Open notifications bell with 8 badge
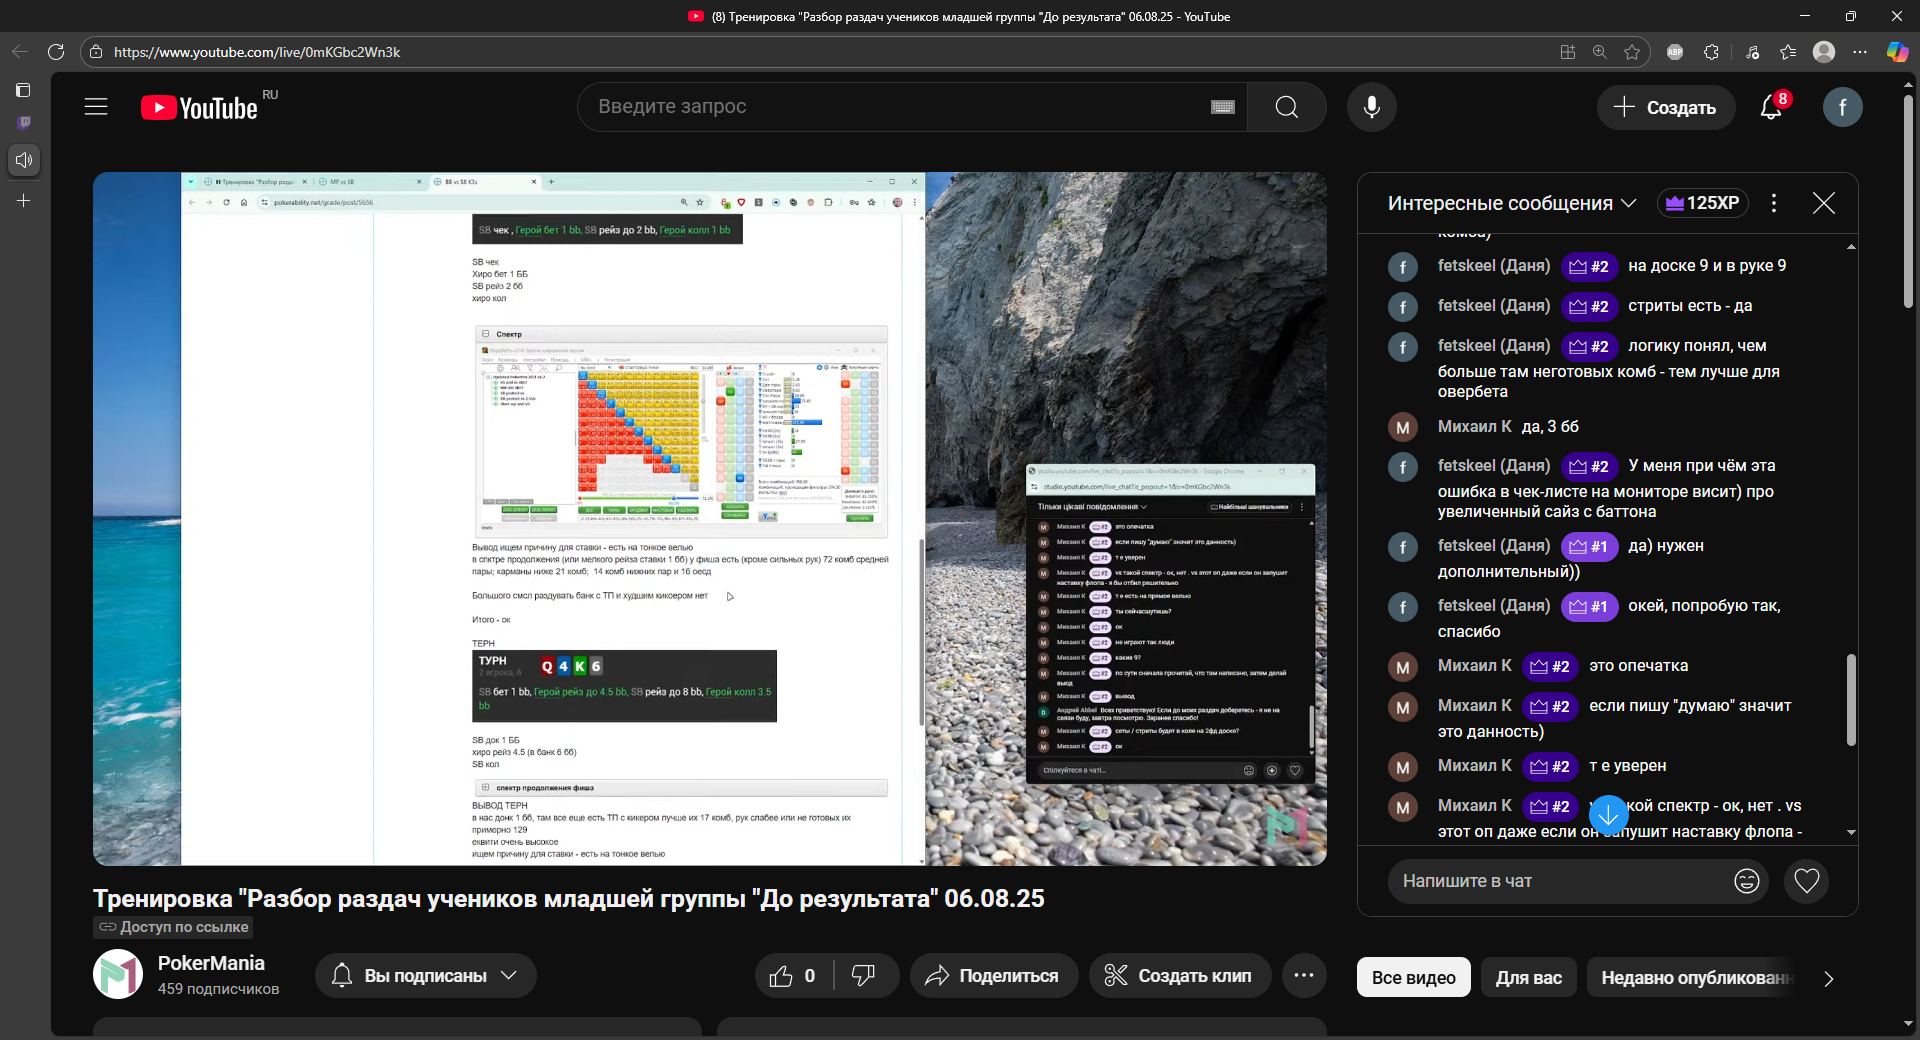 click(x=1771, y=107)
